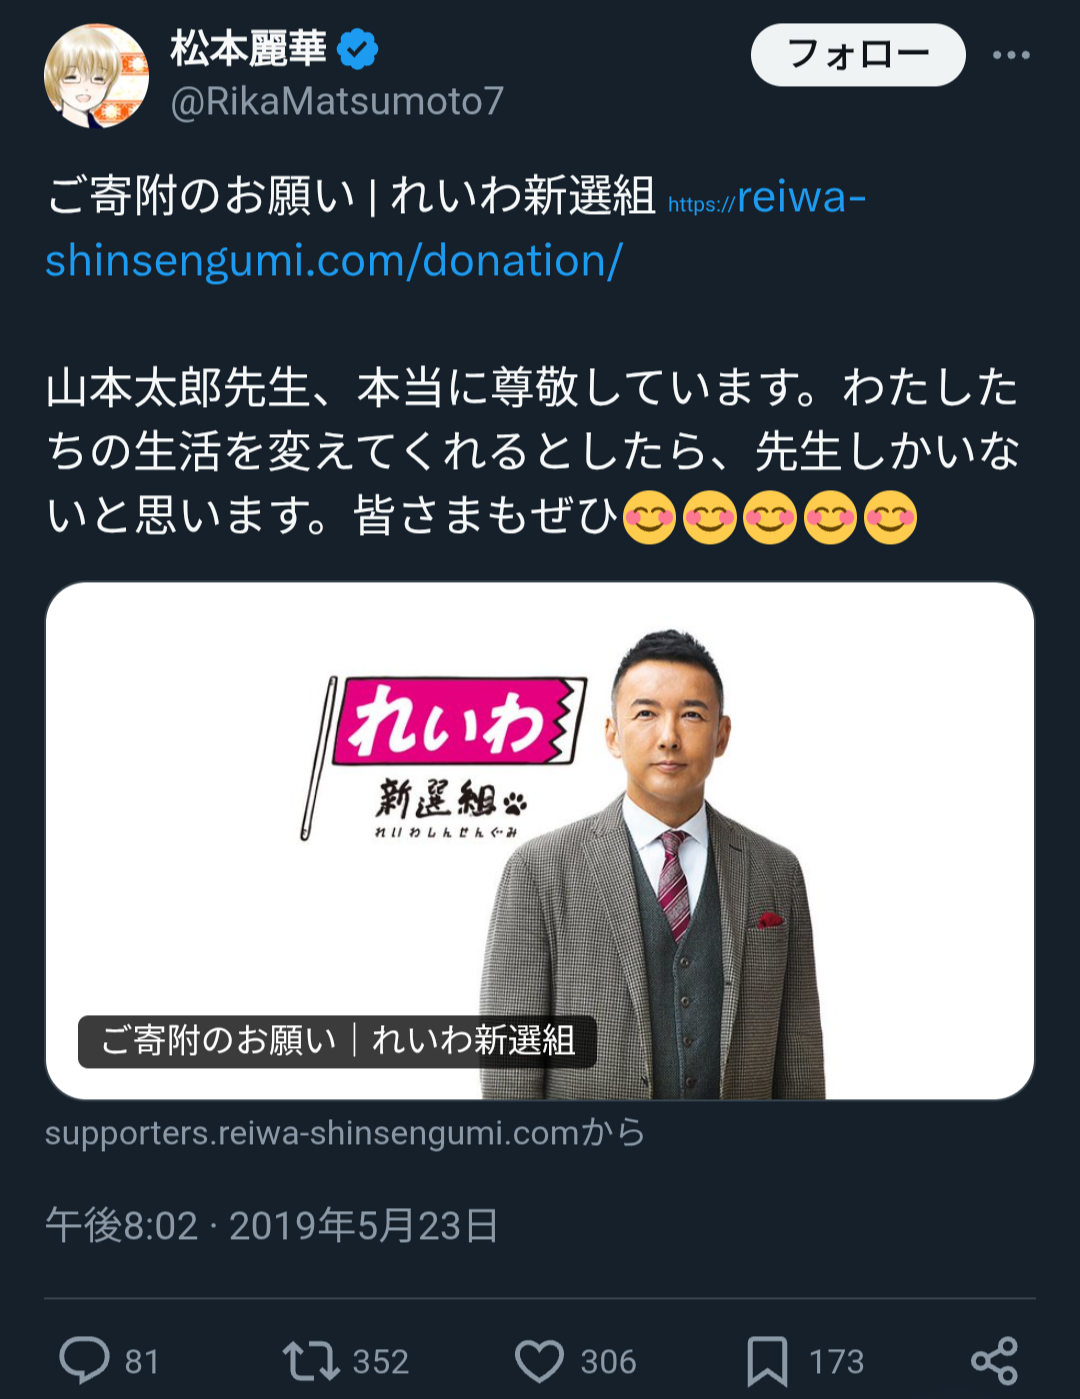1080x1399 pixels.
Task: Like the tweet with heart icon
Action: tap(540, 1361)
